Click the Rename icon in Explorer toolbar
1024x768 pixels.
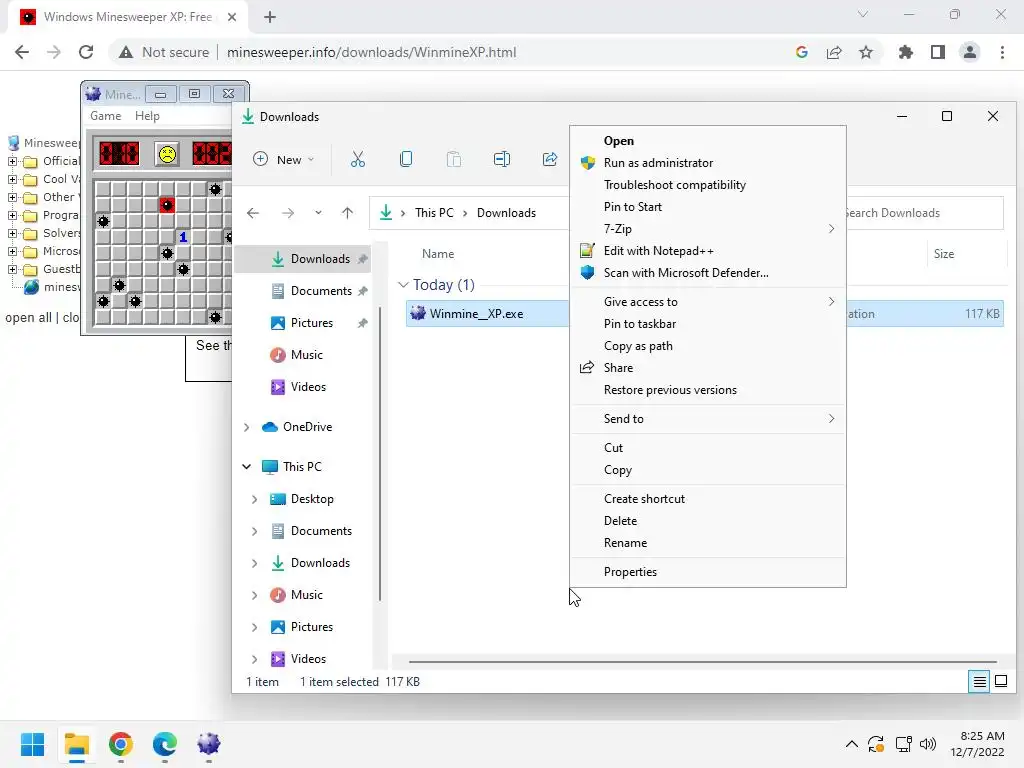[x=502, y=159]
